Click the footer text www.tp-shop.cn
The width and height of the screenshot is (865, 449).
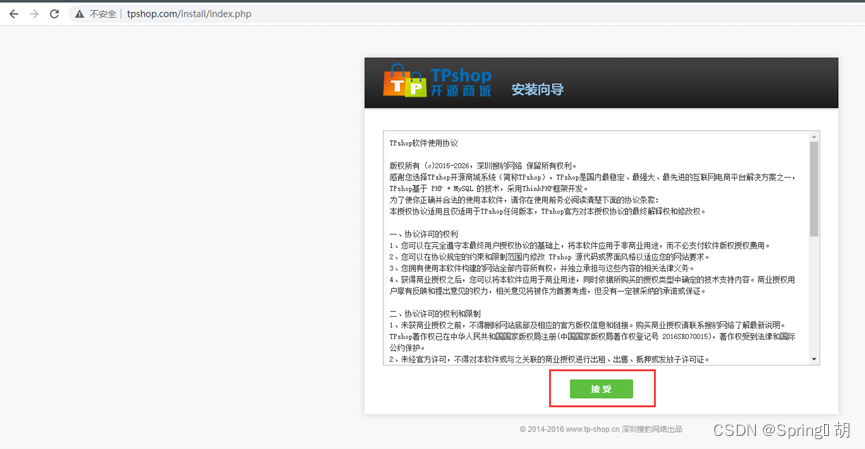(592, 429)
